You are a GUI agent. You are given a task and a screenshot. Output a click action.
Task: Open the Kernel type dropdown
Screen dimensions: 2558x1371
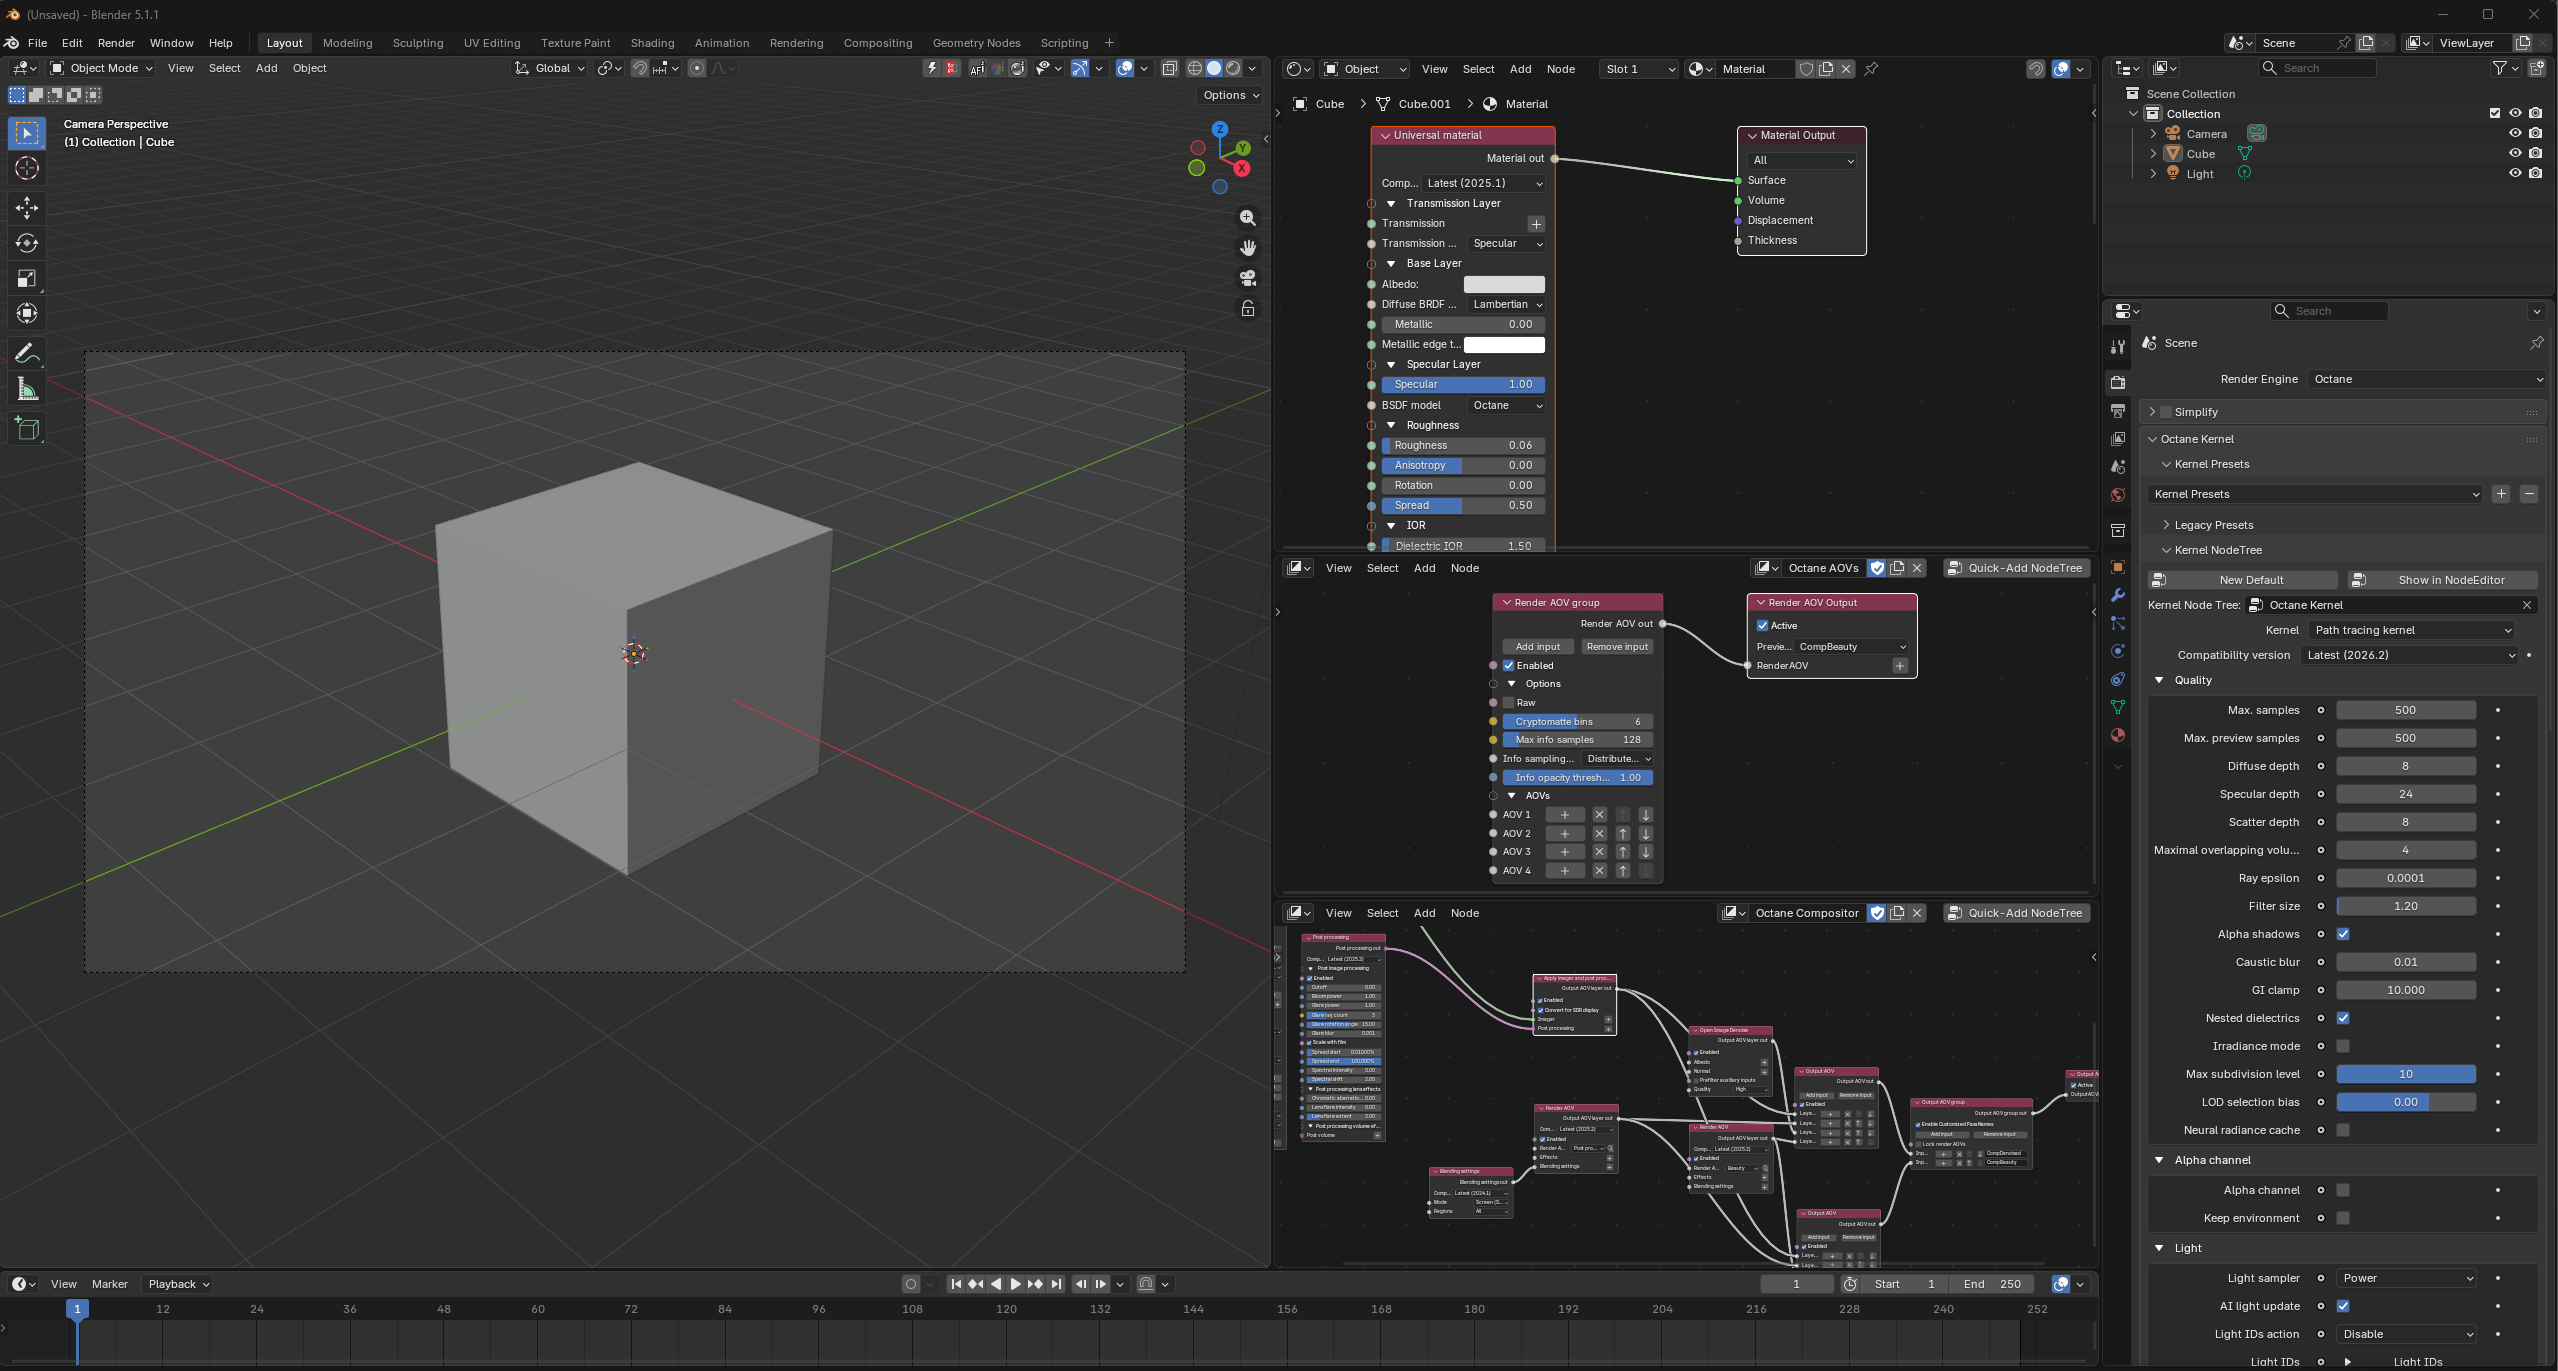(2412, 630)
